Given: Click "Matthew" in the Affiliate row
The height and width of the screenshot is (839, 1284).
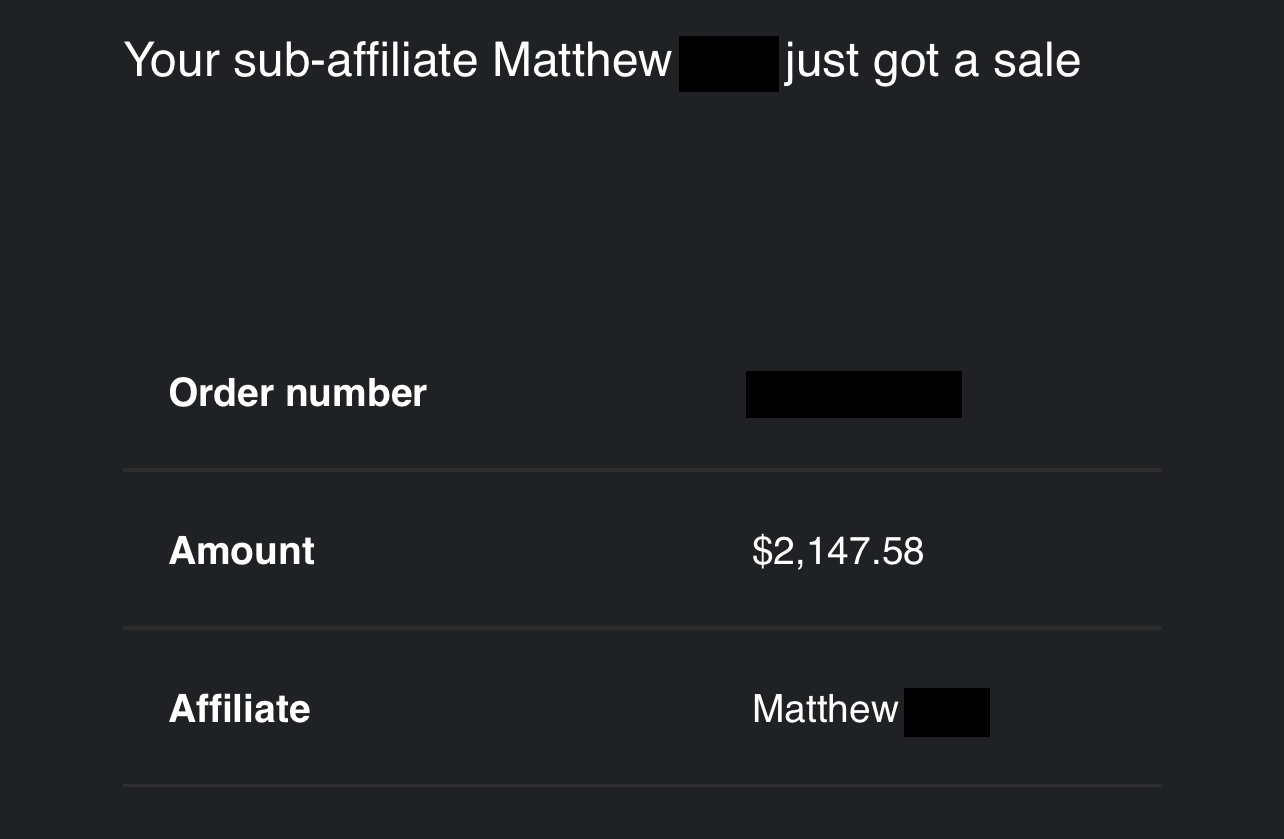Looking at the screenshot, I should point(825,709).
